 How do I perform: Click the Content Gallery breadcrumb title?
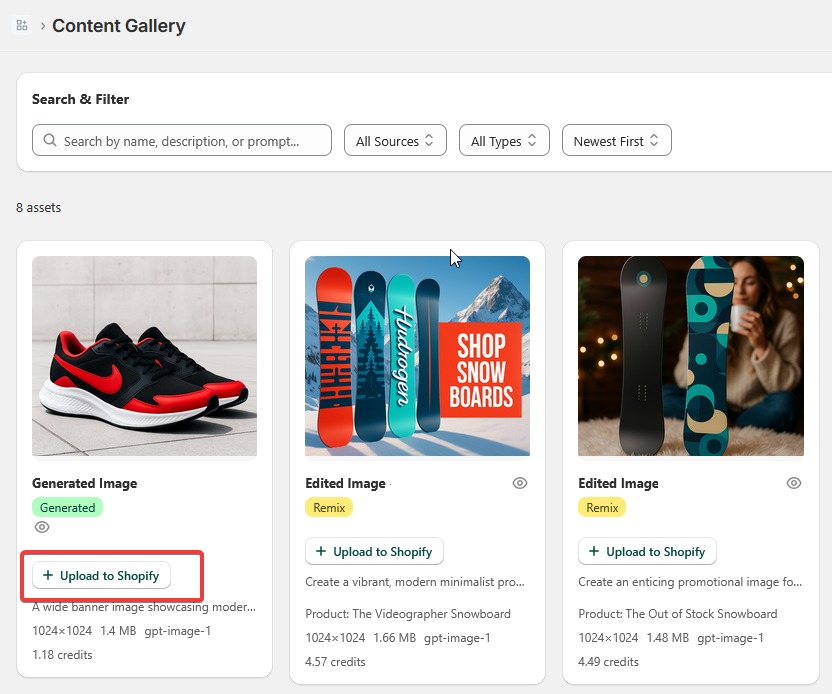tap(119, 26)
